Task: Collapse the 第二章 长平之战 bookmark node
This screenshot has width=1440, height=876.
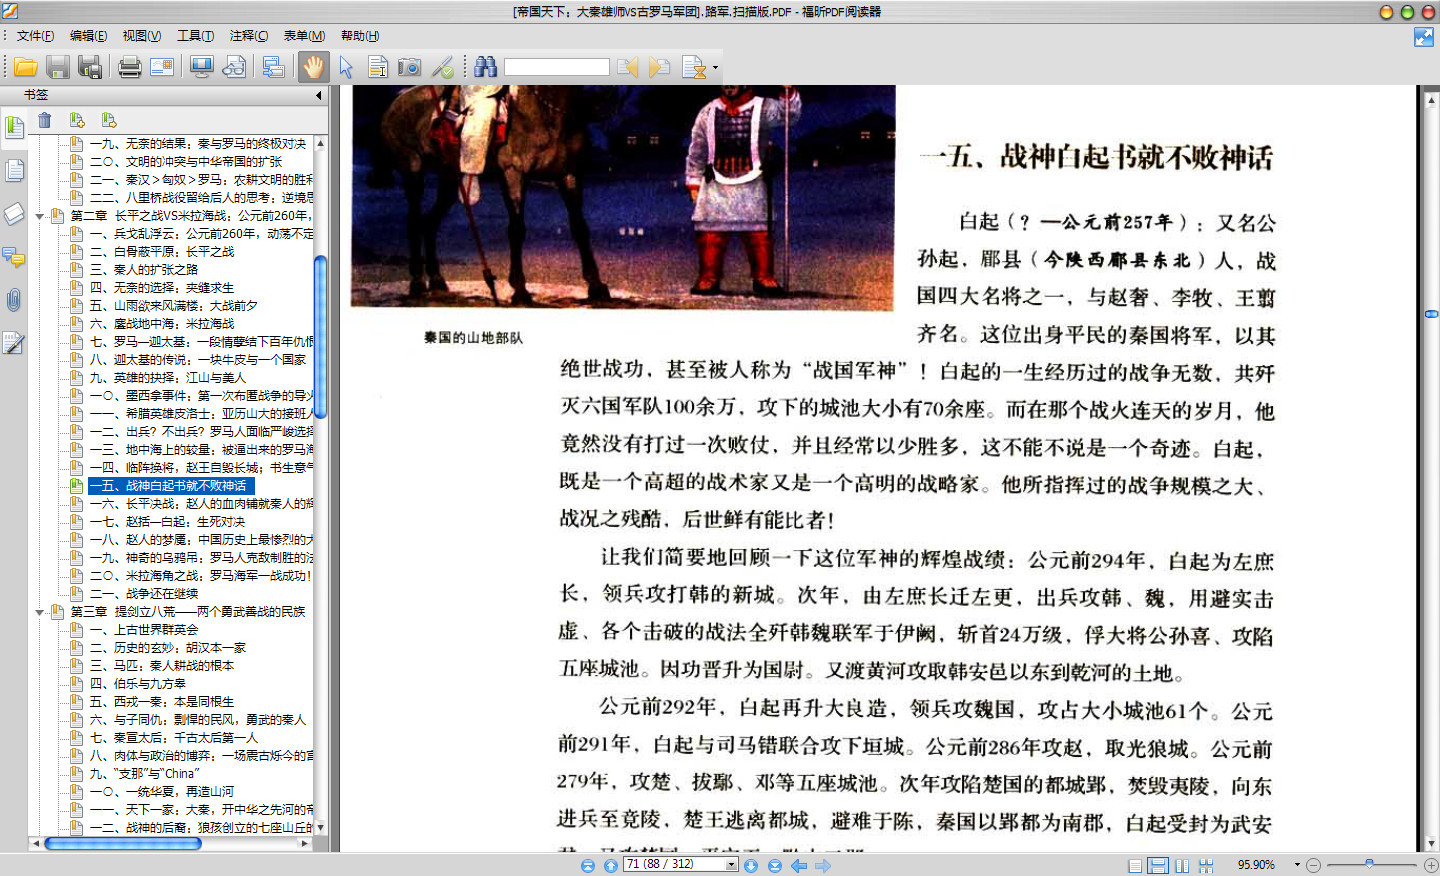Action: click(x=40, y=216)
